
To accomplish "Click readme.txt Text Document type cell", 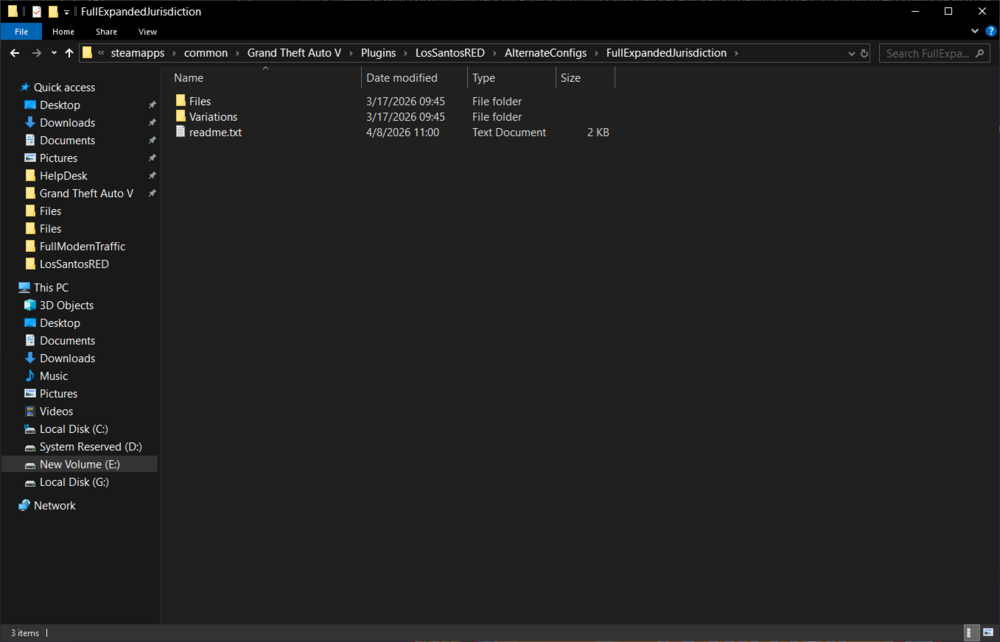I will 509,133.
